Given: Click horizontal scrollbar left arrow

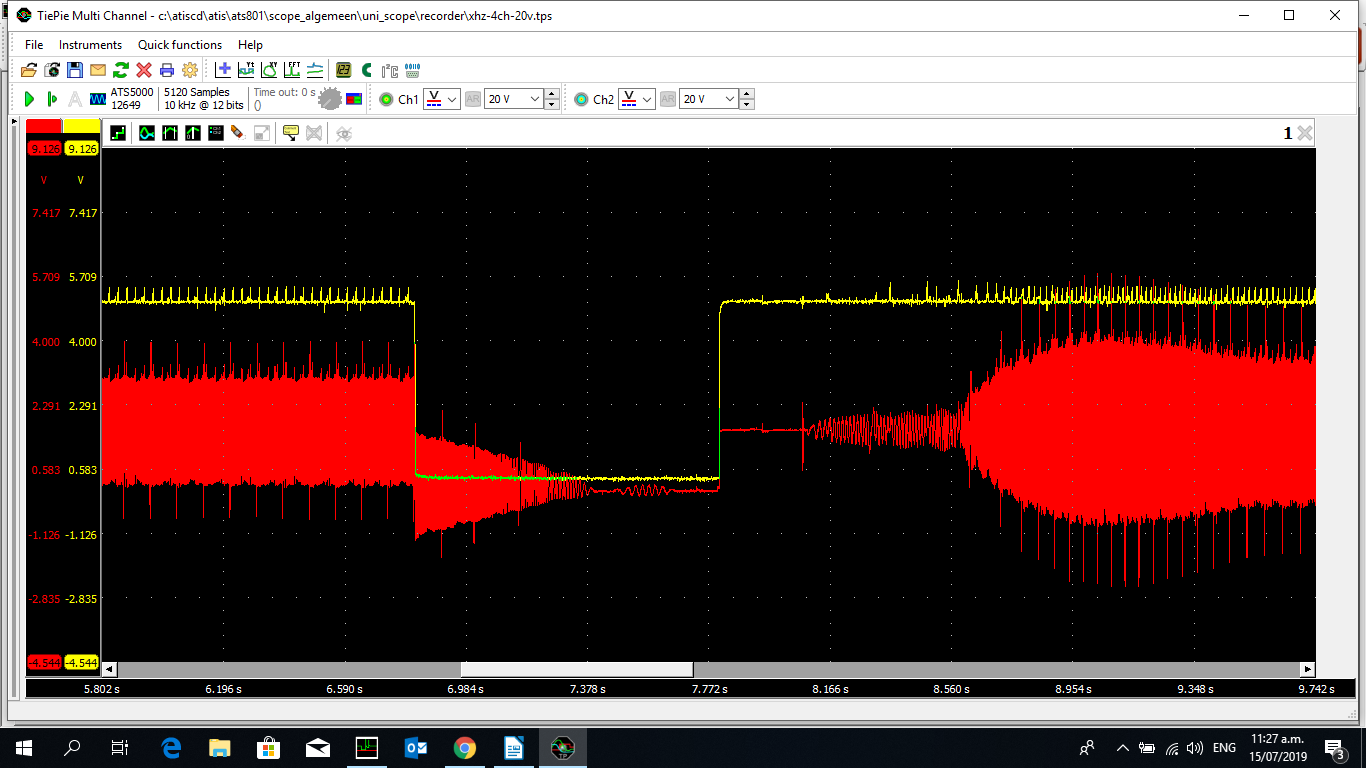Looking at the screenshot, I should point(110,669).
